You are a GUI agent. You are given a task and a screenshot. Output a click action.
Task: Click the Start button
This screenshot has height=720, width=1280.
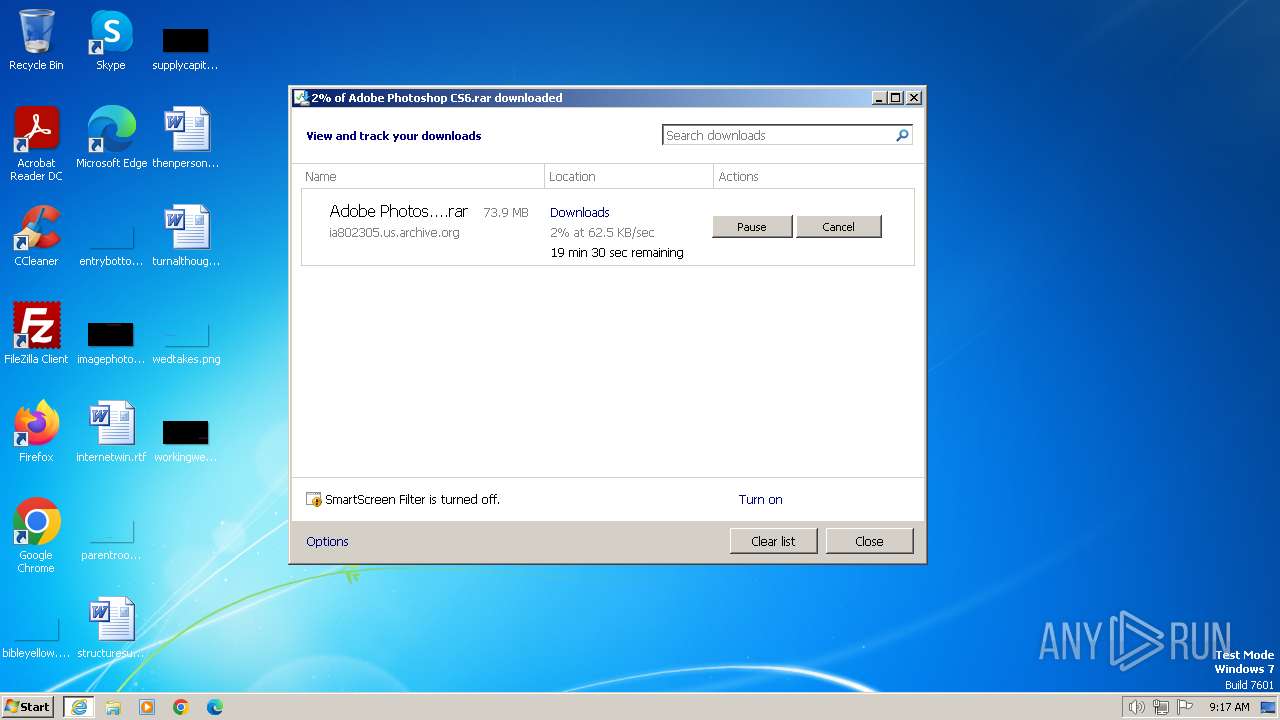coord(28,707)
